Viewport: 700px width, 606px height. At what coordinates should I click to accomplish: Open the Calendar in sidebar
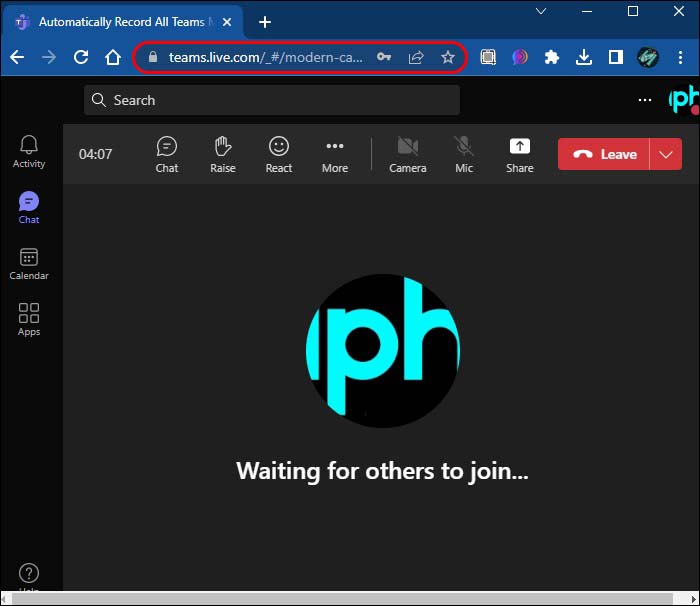29,264
